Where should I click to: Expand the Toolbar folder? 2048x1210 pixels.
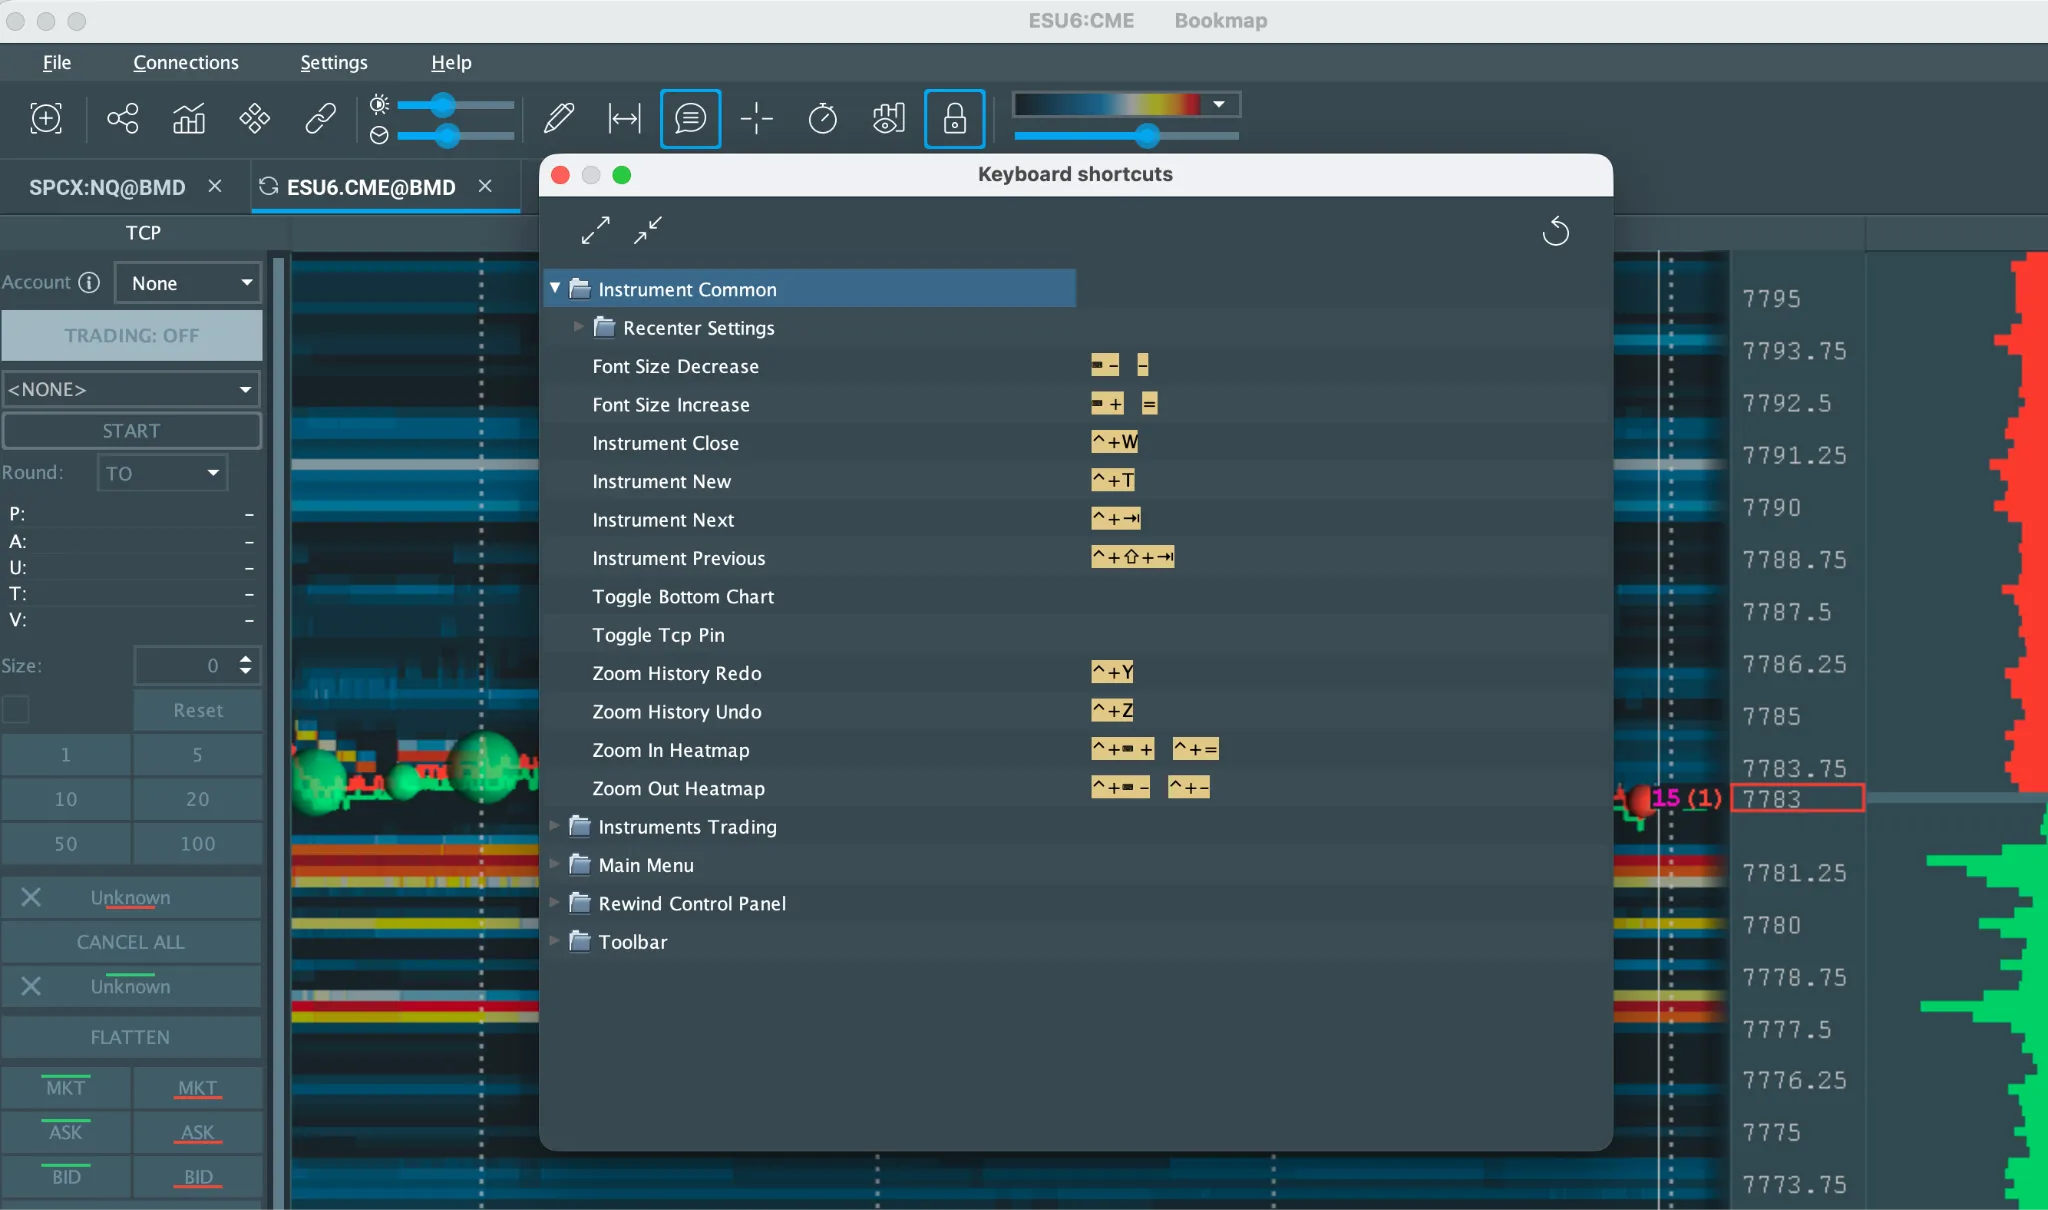[554, 940]
